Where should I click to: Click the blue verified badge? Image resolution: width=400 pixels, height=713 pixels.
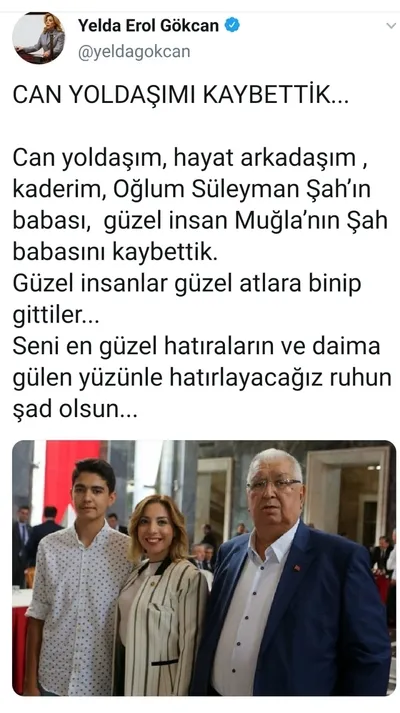tap(233, 25)
